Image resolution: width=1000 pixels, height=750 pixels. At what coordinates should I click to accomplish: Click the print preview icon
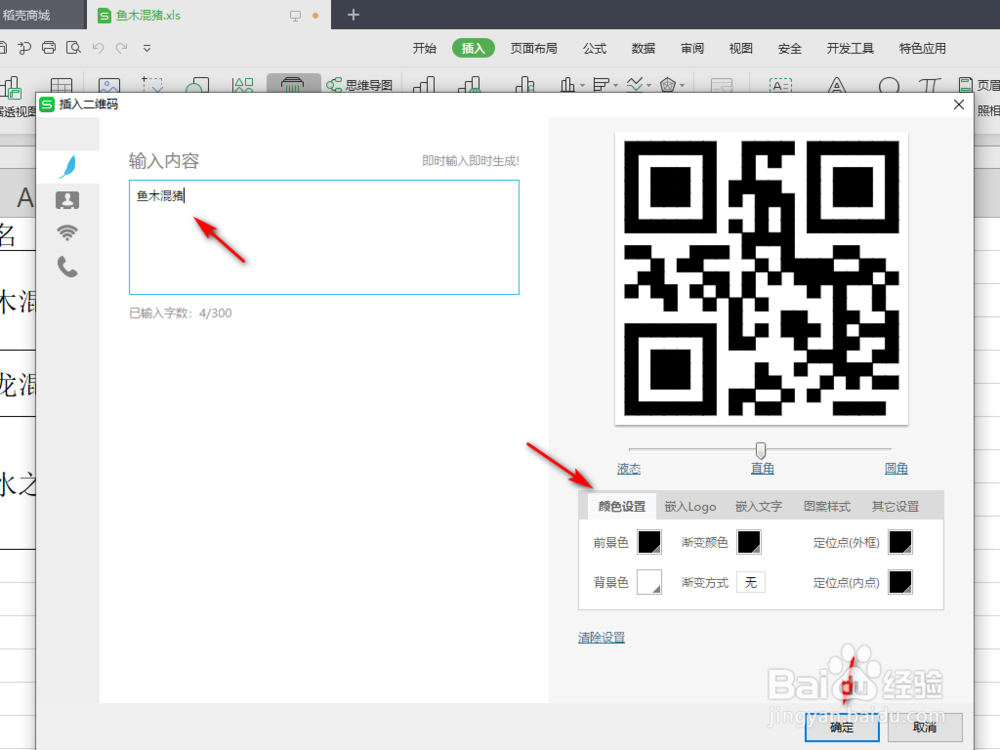(x=73, y=48)
